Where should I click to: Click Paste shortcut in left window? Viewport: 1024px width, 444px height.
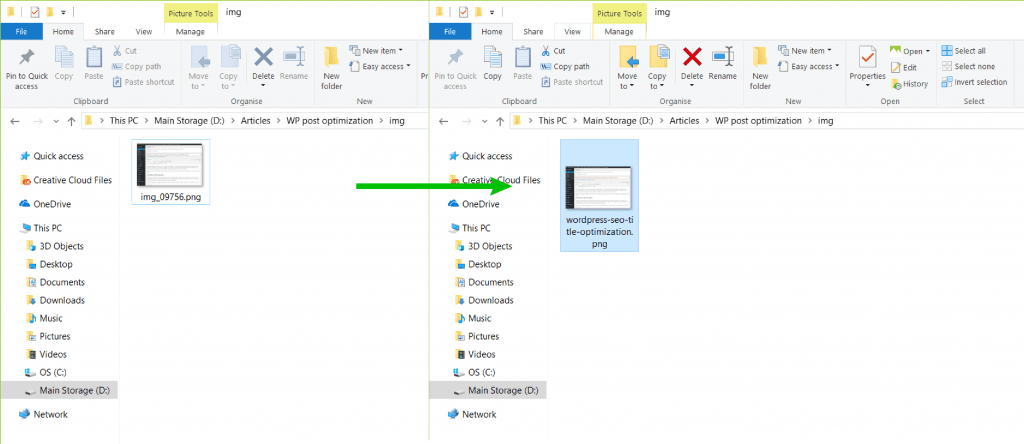click(143, 82)
